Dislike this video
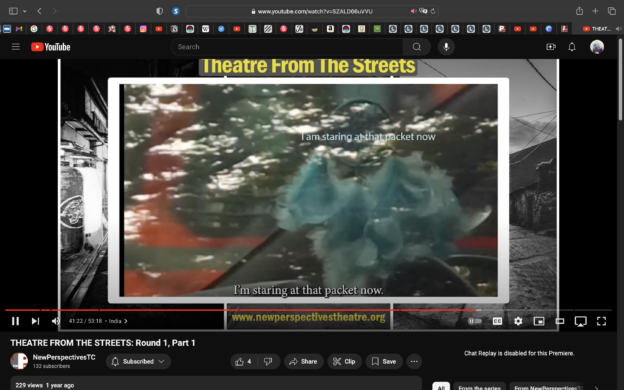The image size is (624, 390). (x=269, y=361)
